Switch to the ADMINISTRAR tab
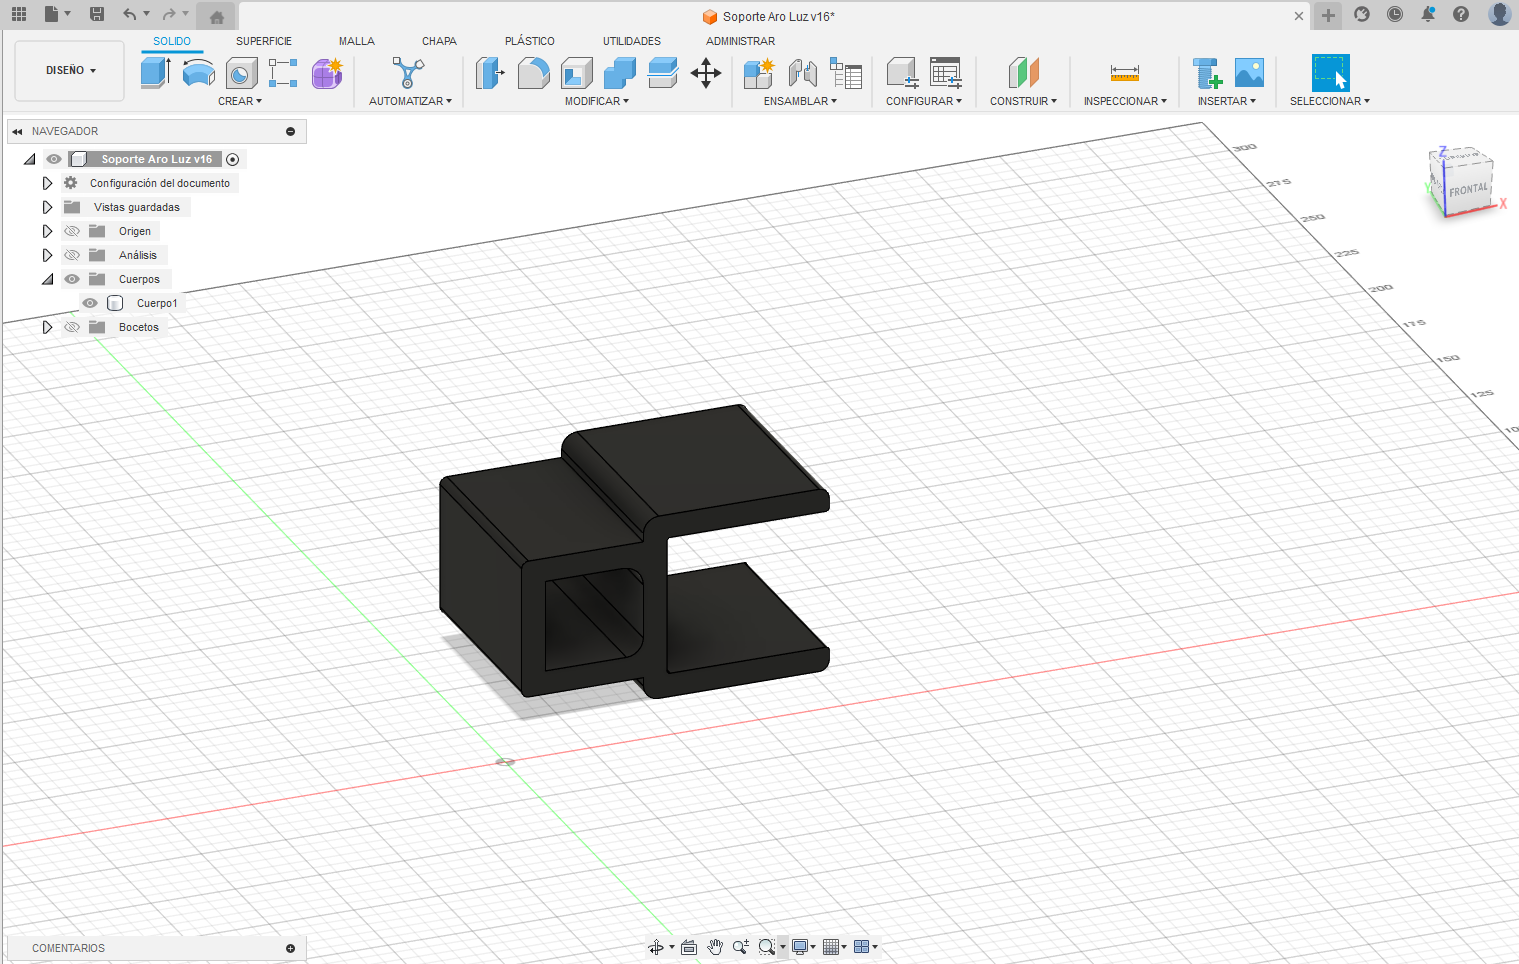 pos(741,41)
